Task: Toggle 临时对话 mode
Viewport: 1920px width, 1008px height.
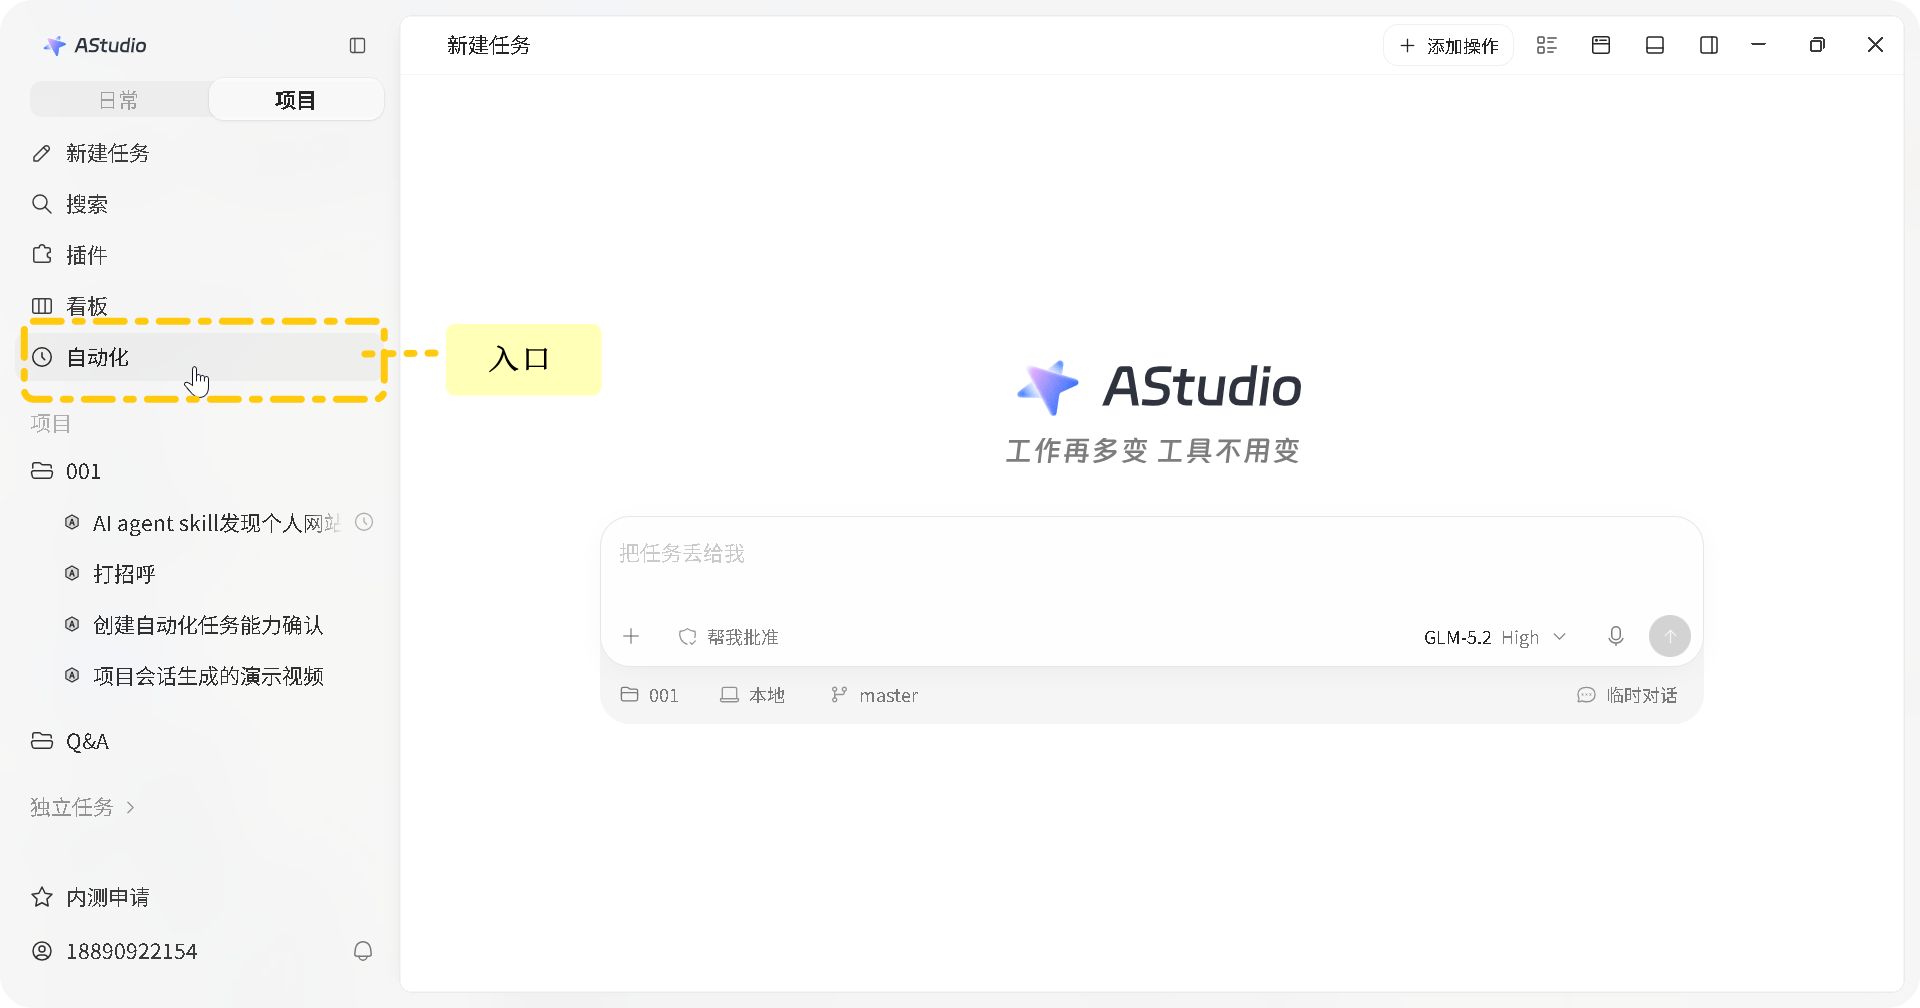Action: [x=1627, y=695]
